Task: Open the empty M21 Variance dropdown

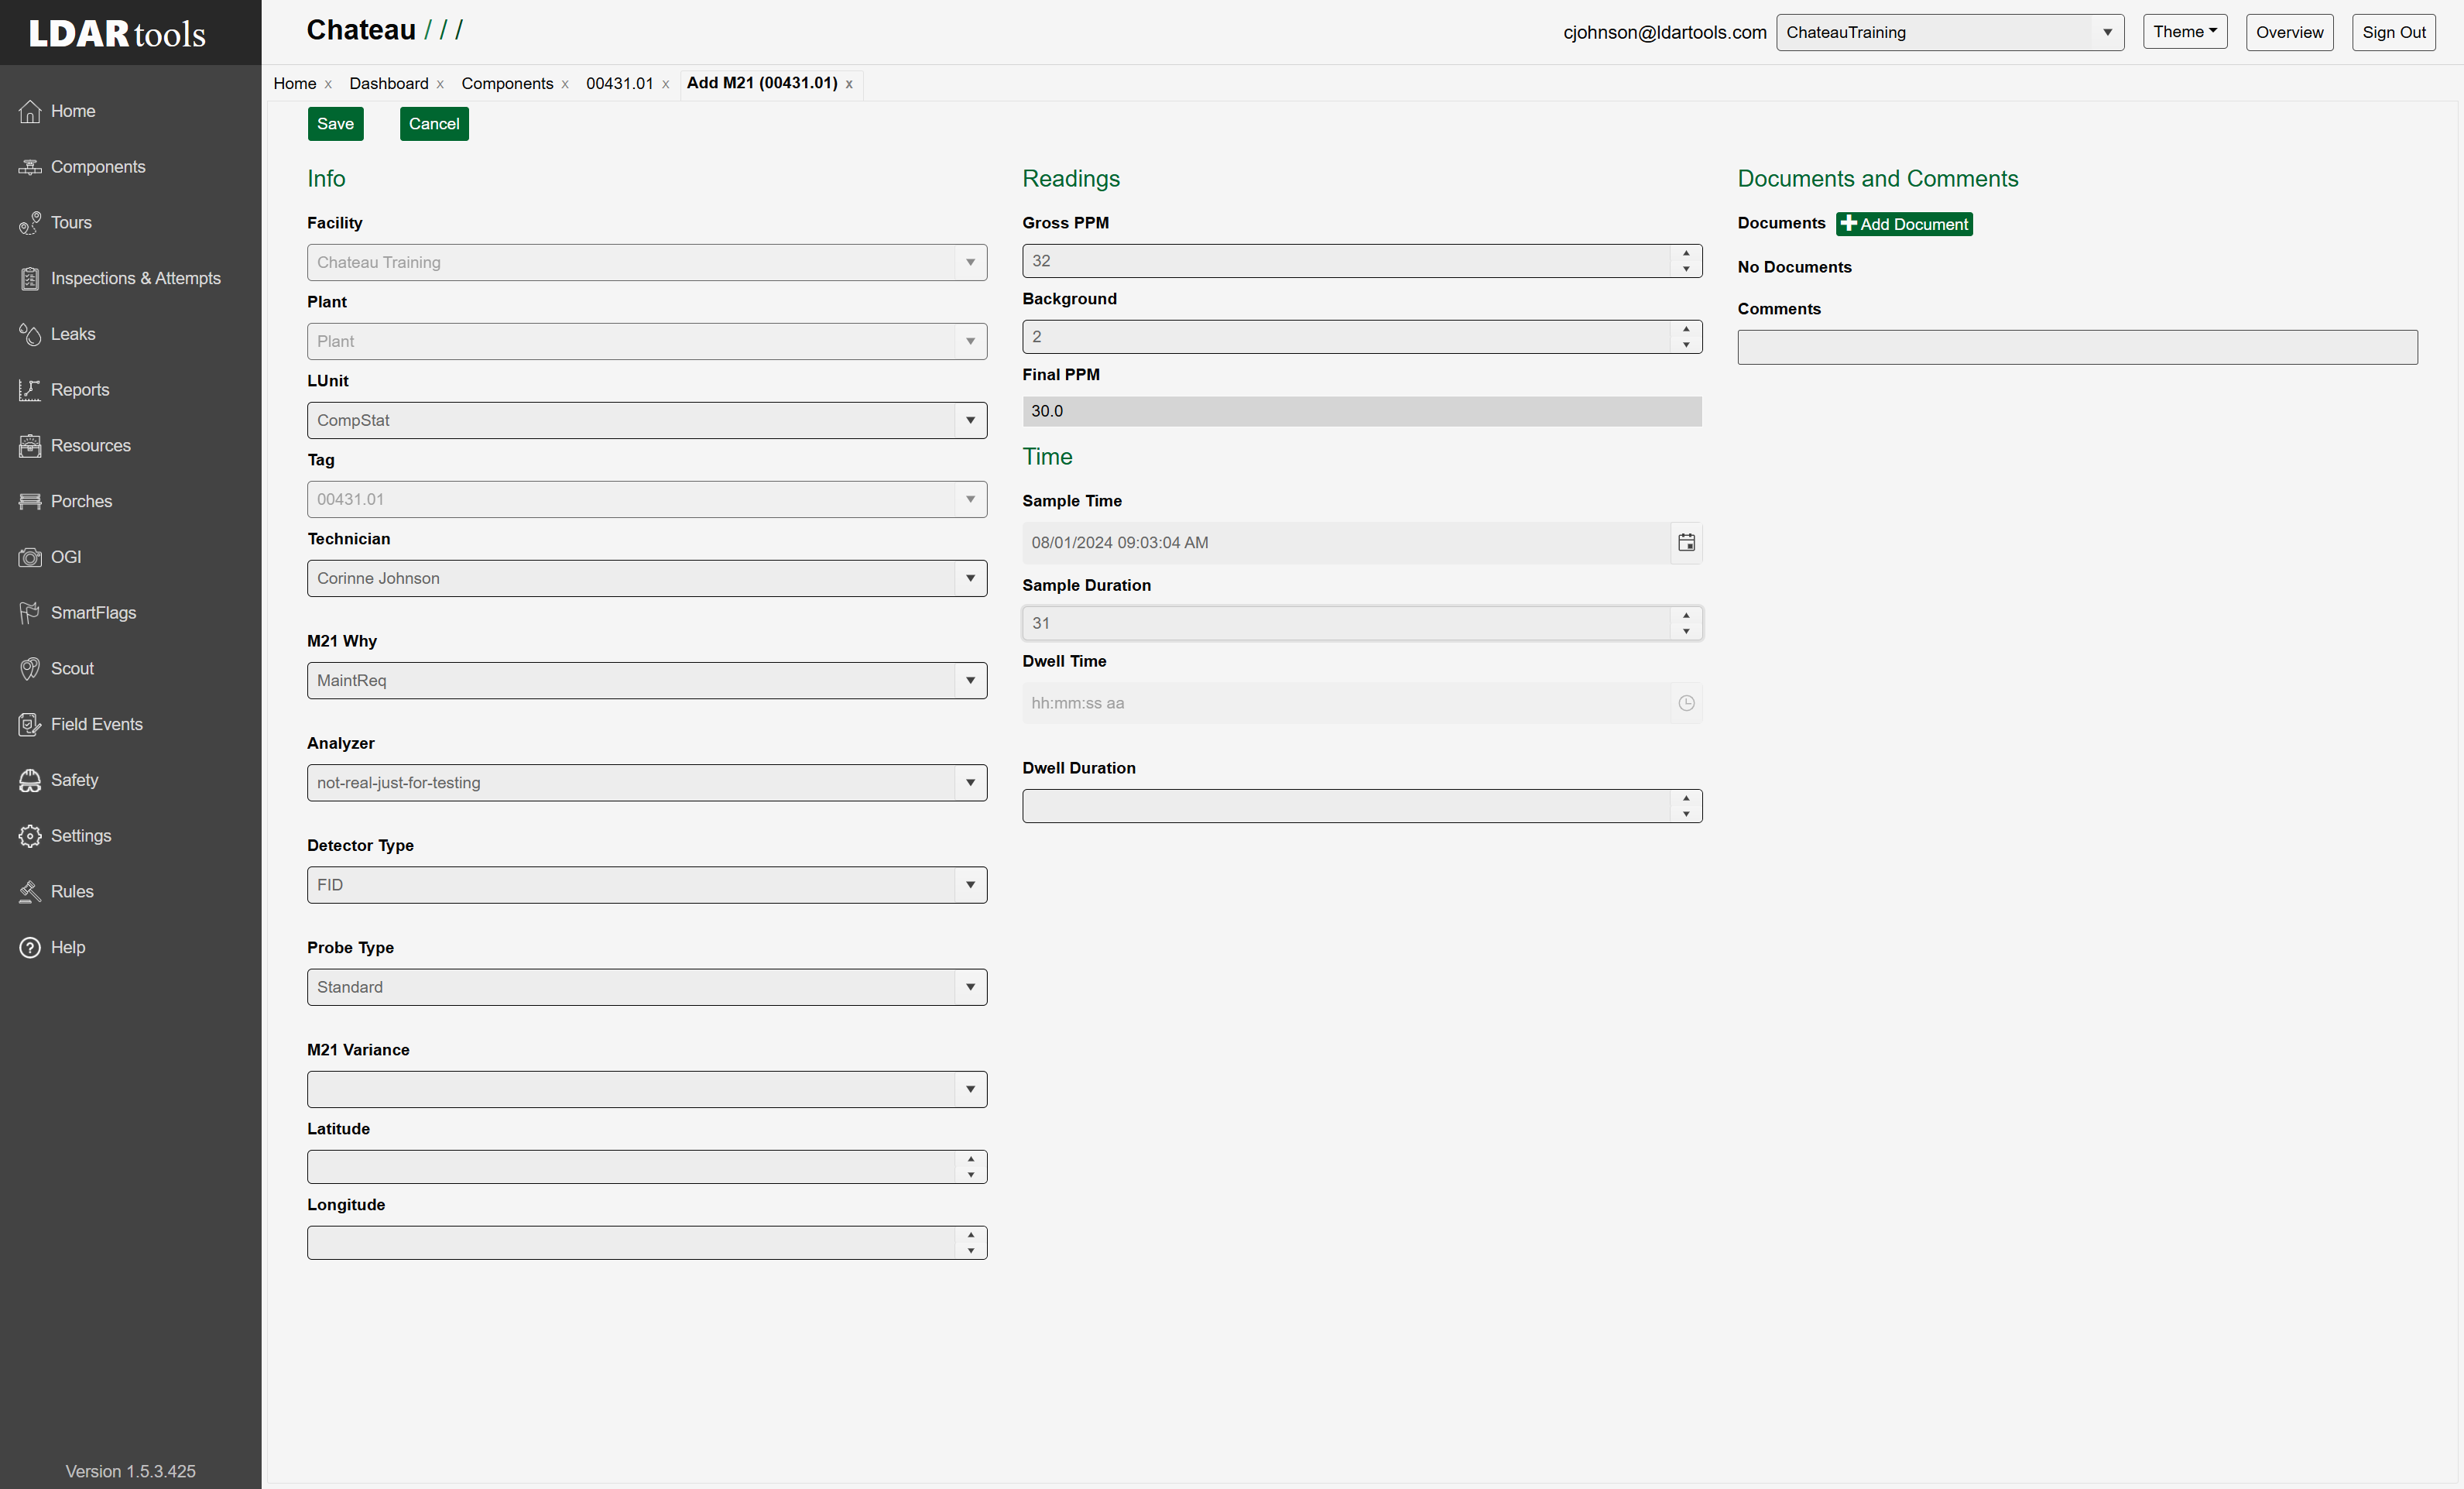Action: coord(970,1089)
